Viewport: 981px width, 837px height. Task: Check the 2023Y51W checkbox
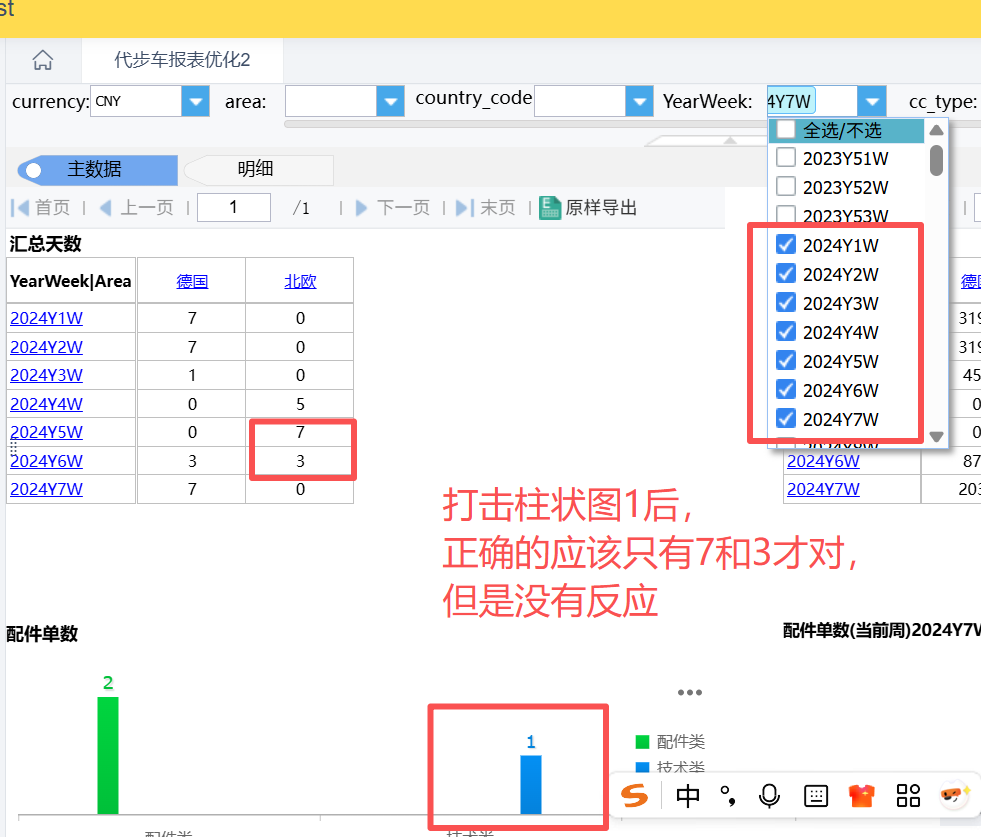click(x=786, y=157)
